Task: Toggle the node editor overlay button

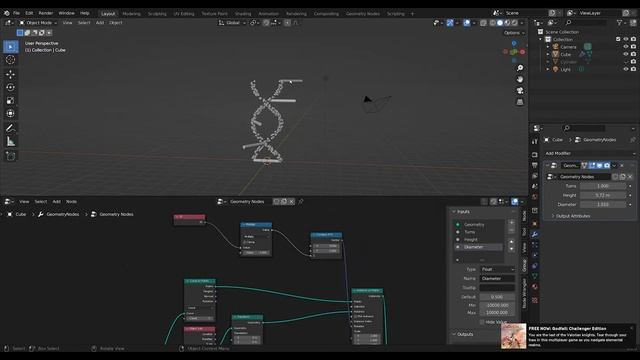Action: point(515,201)
